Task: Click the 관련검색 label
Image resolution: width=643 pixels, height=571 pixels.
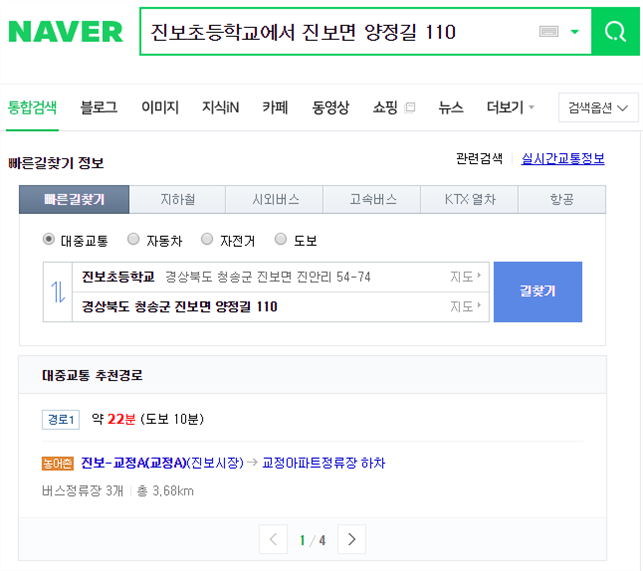Action: (479, 158)
